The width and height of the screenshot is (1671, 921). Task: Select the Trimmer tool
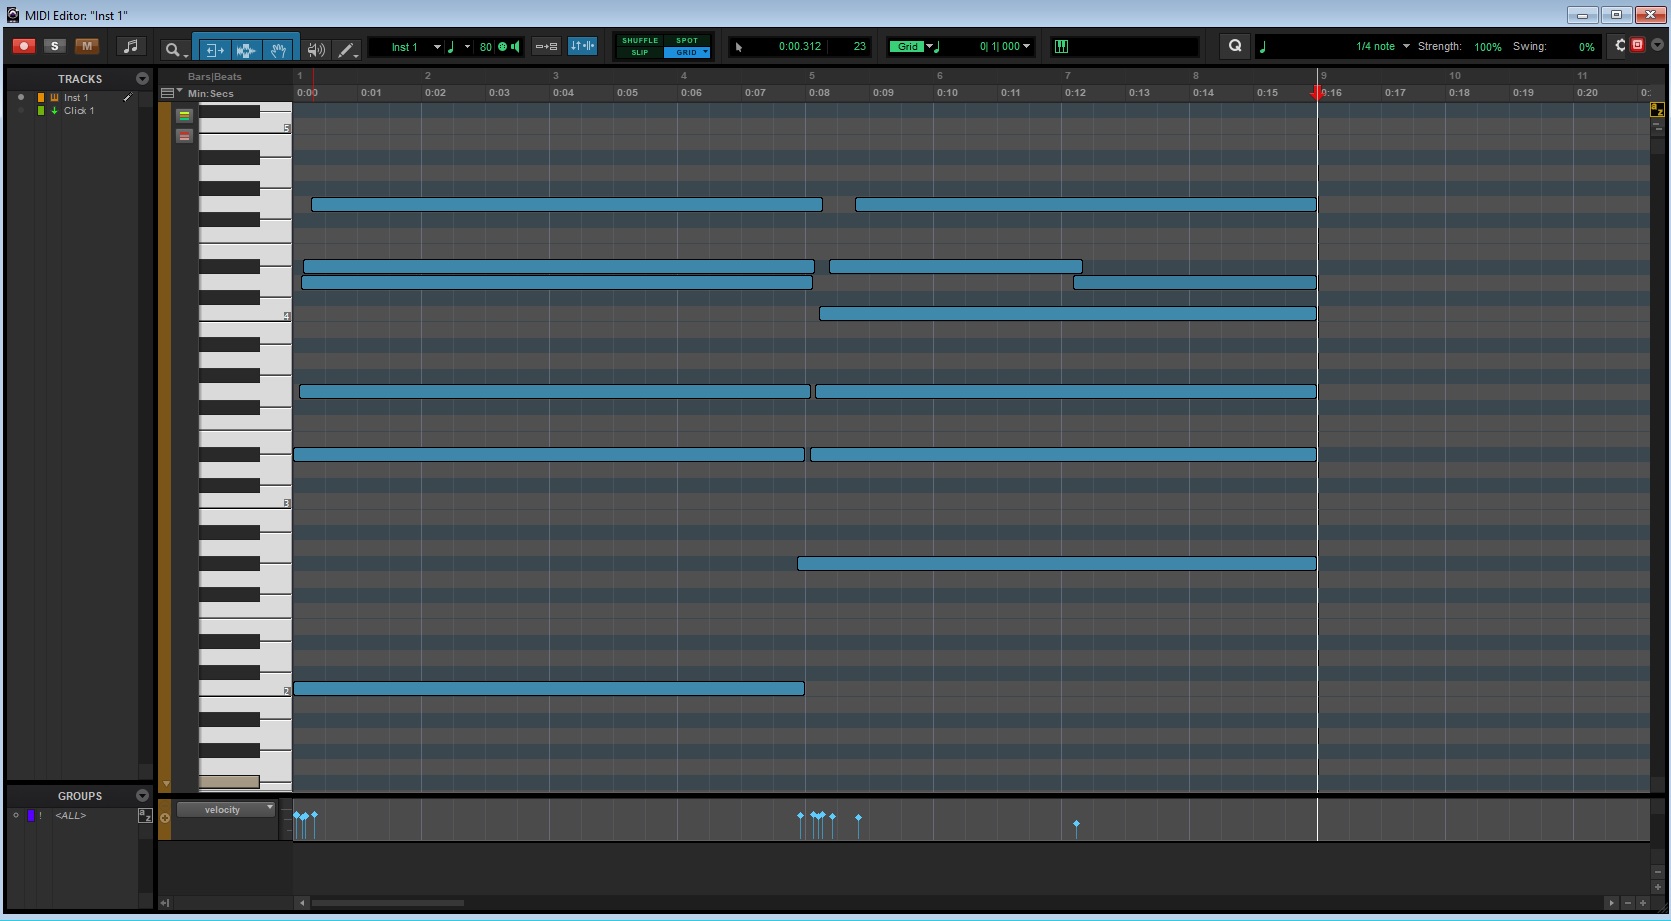[x=213, y=48]
